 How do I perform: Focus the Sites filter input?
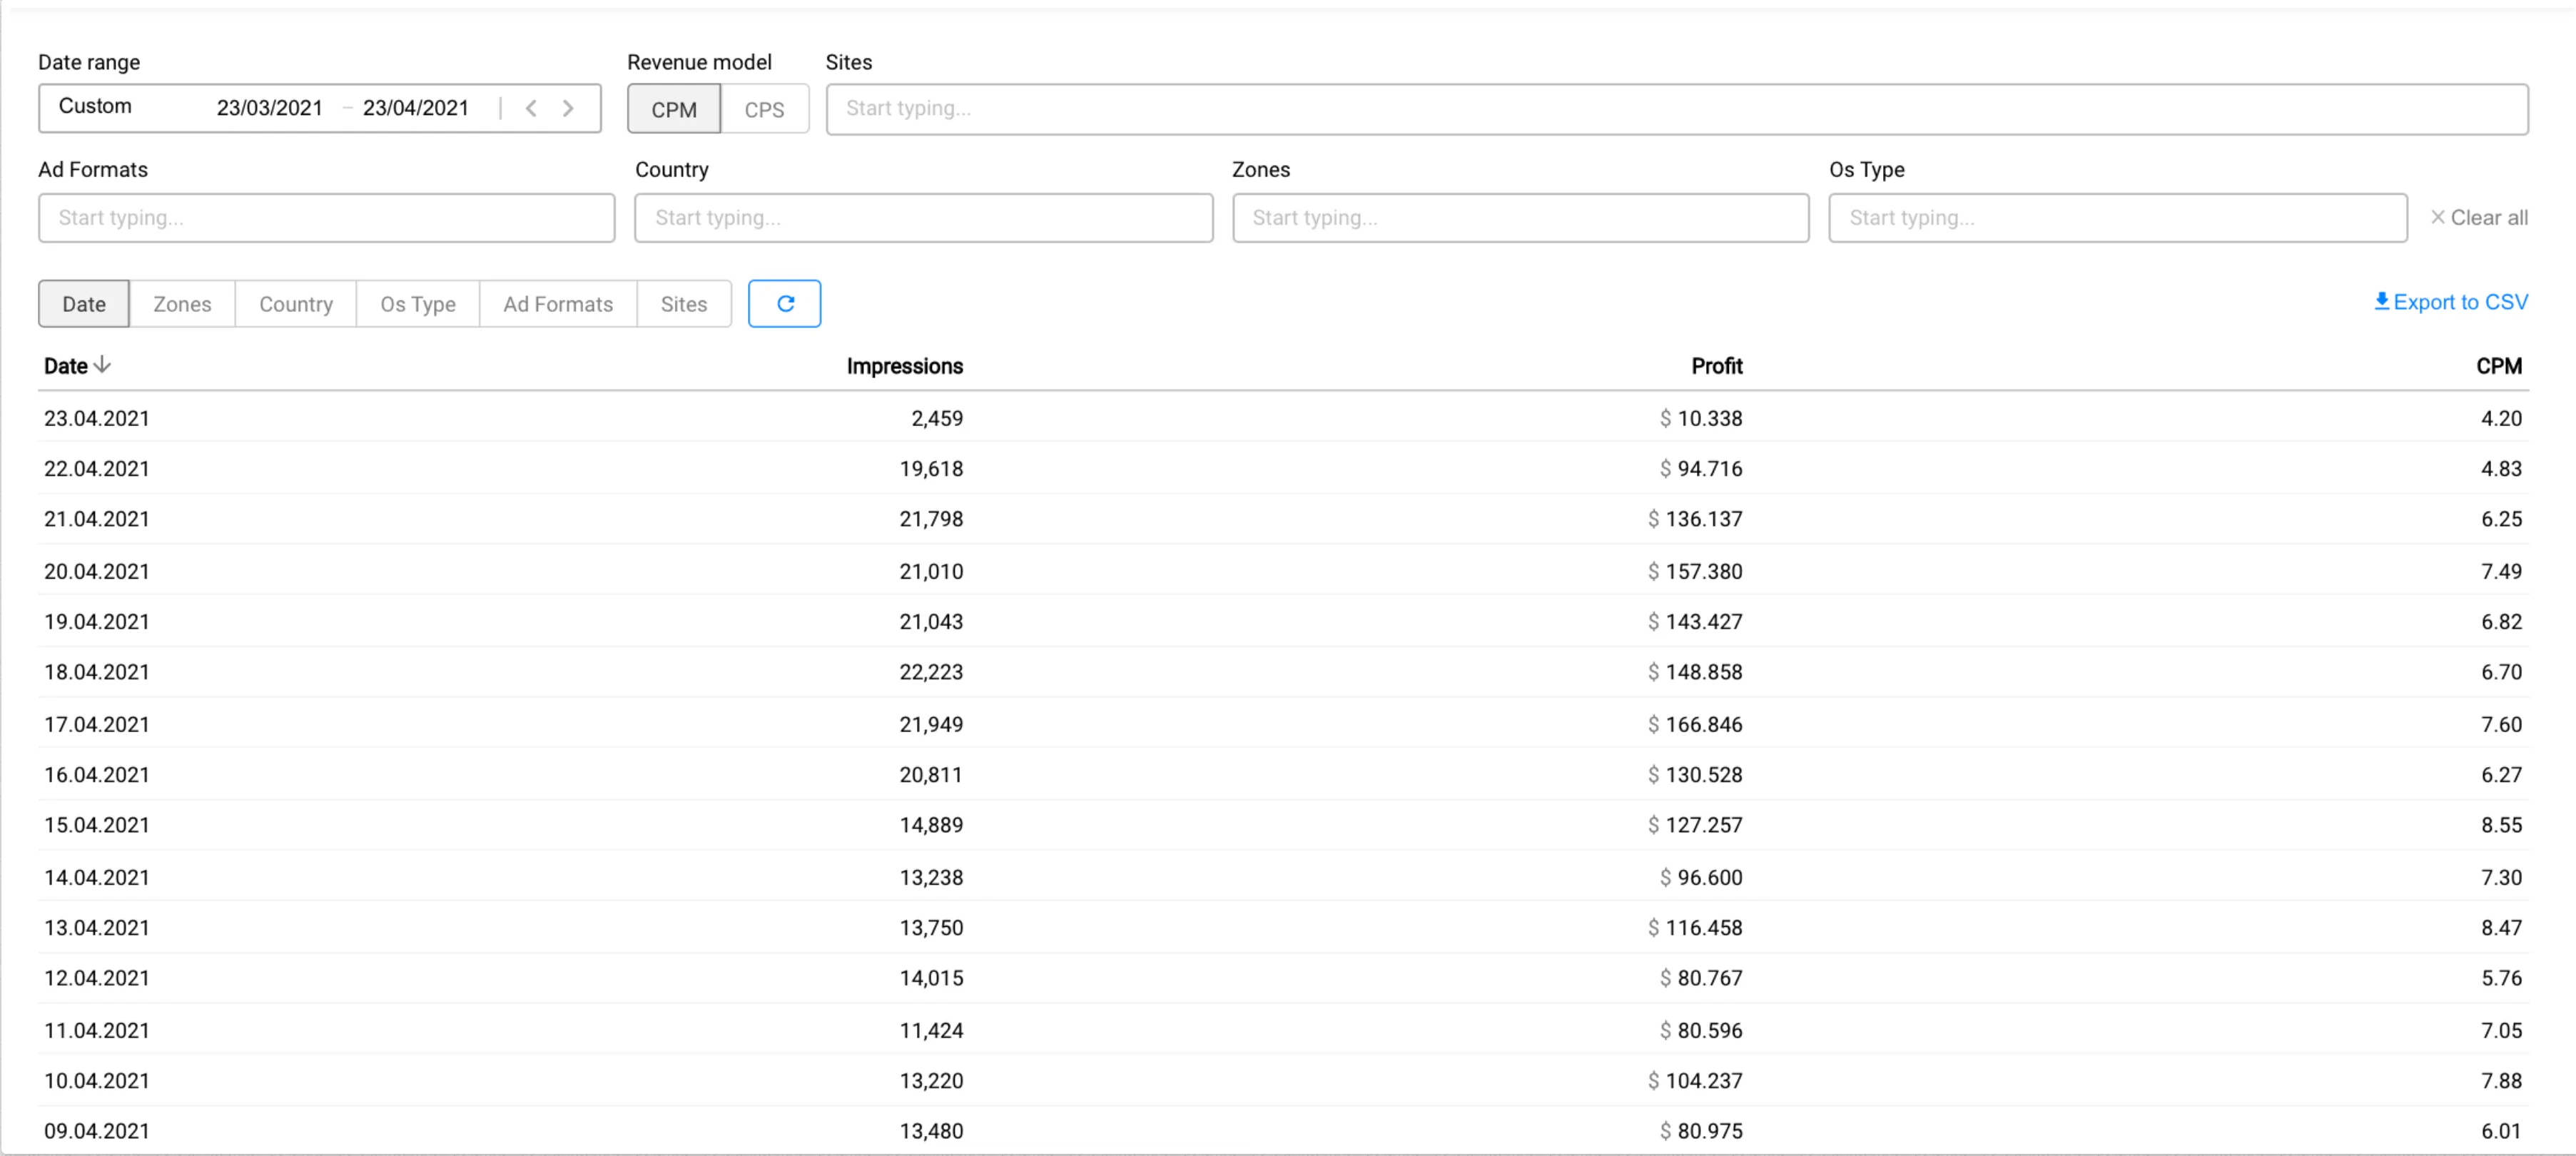[x=1677, y=109]
